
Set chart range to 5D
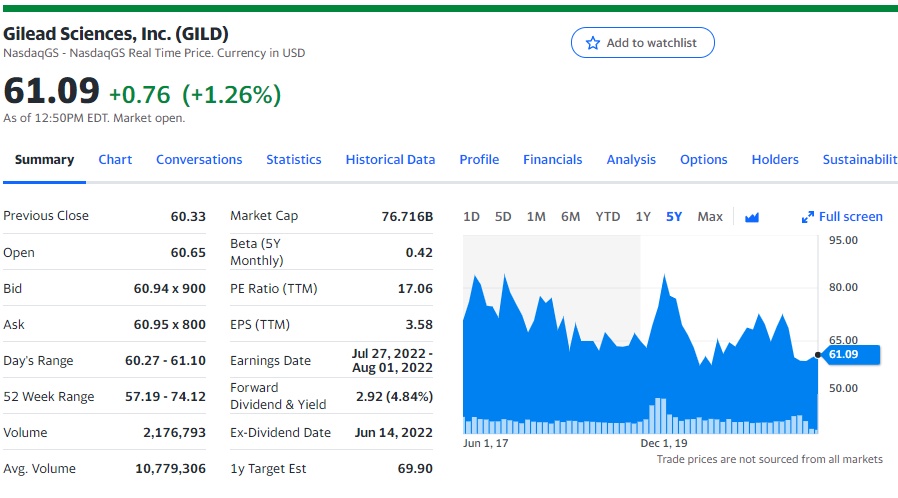(x=503, y=217)
